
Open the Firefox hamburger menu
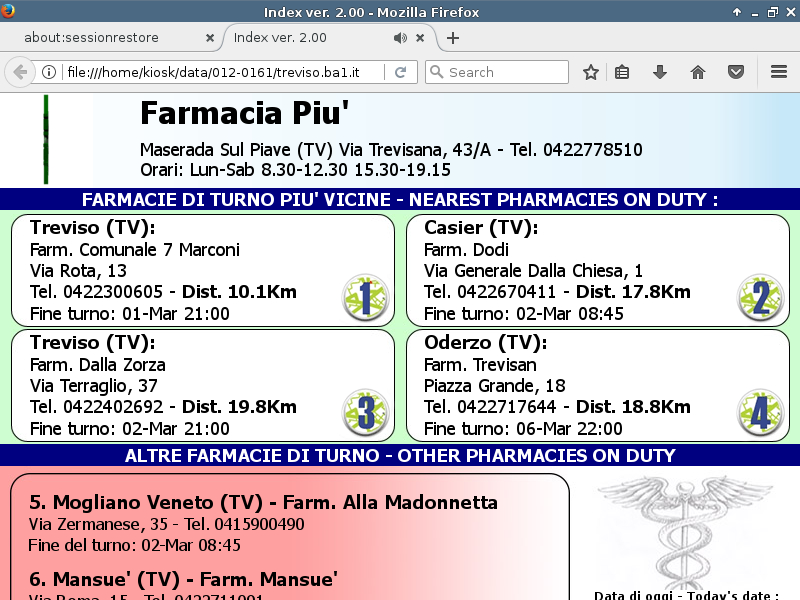[x=779, y=72]
